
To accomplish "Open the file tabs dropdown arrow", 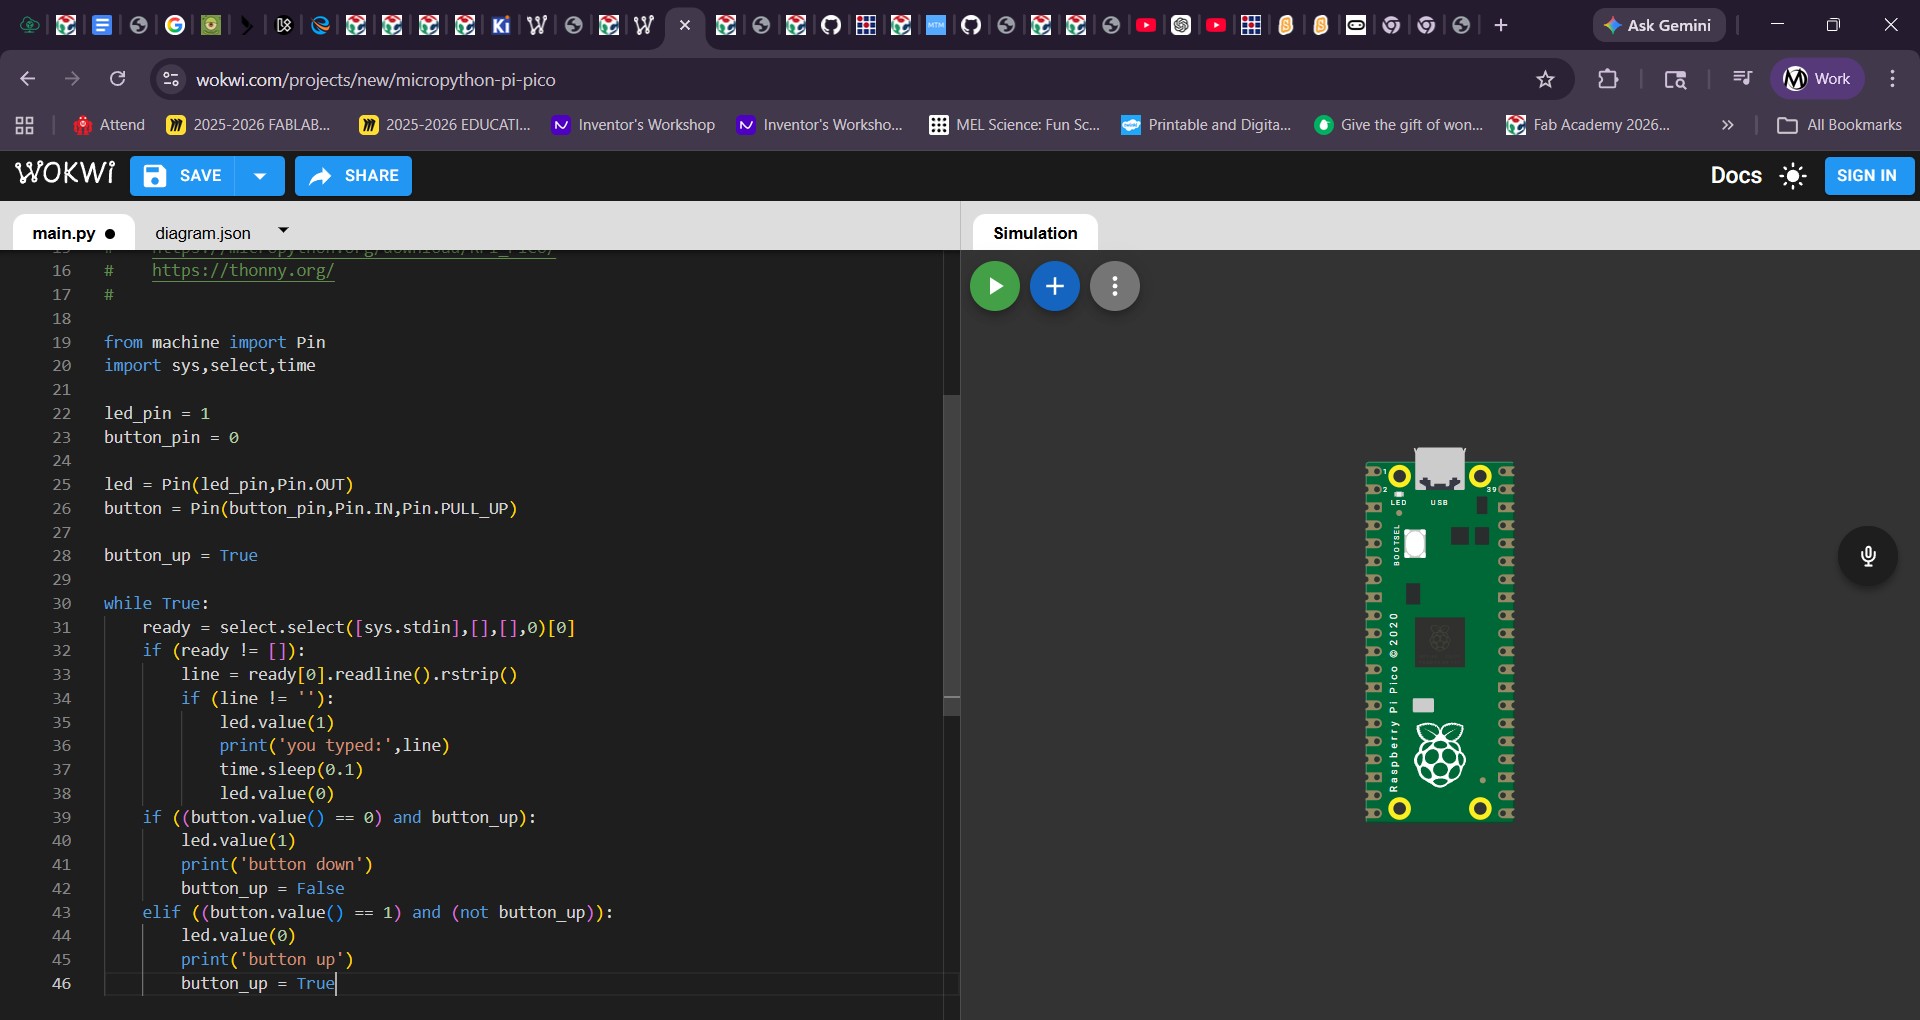I will coord(283,231).
